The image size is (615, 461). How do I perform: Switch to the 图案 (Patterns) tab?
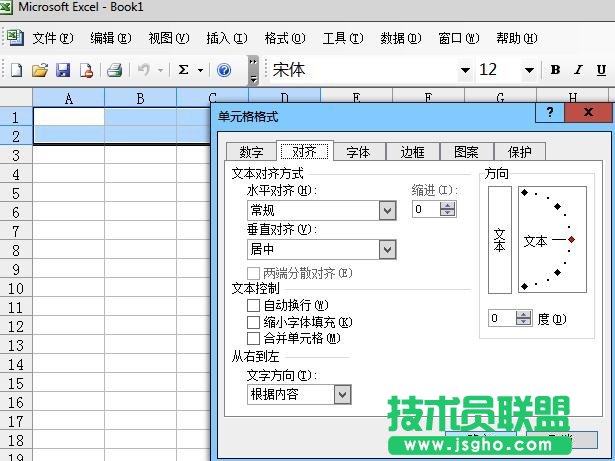coord(466,152)
